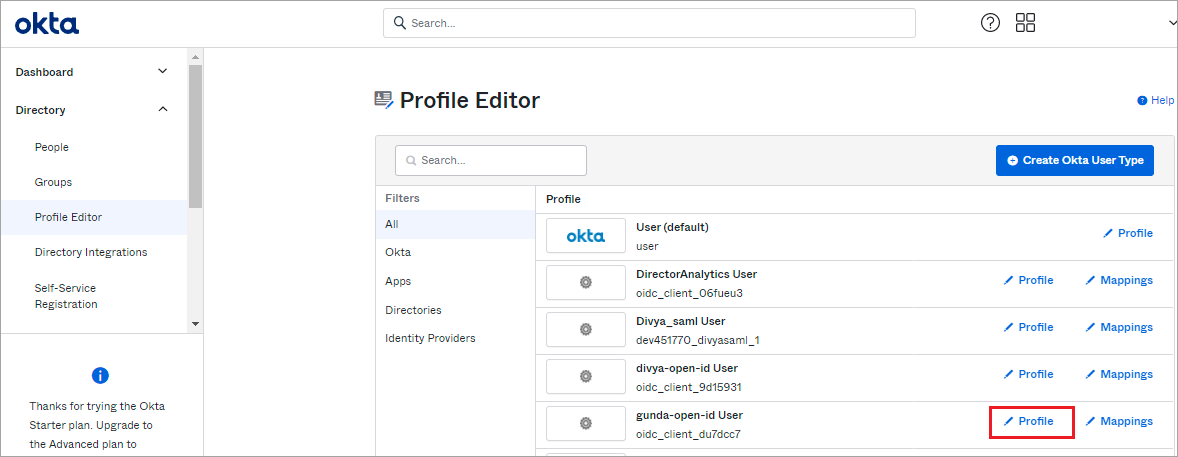Open Directory Integrations in the sidebar
The width and height of the screenshot is (1178, 457).
[91, 252]
